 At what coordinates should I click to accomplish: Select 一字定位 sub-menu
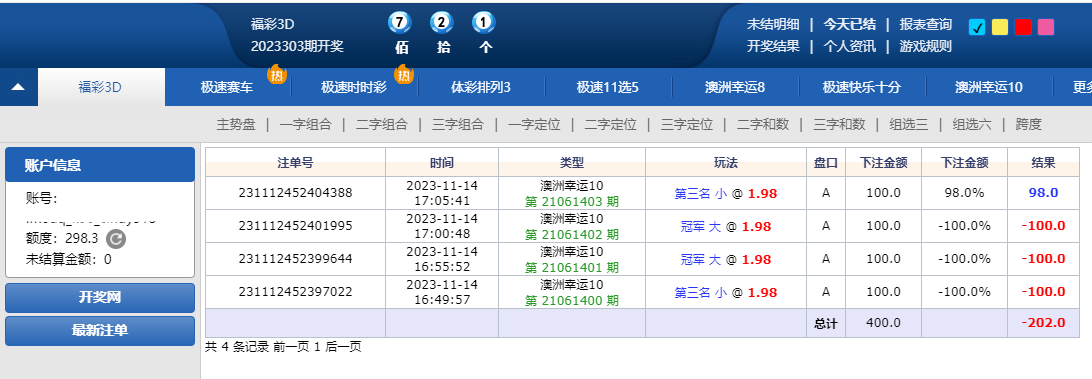534,125
